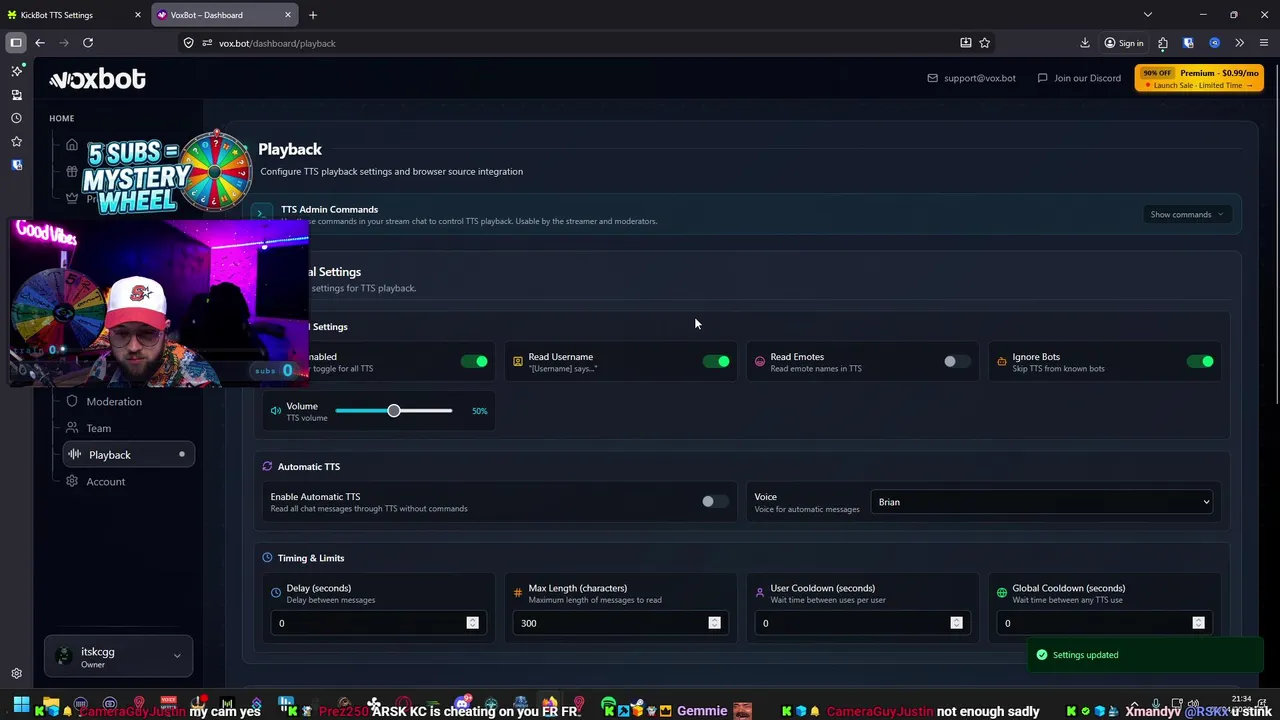Viewport: 1280px width, 720px height.
Task: Click the Global Cooldown globe icon
Action: (x=1002, y=593)
